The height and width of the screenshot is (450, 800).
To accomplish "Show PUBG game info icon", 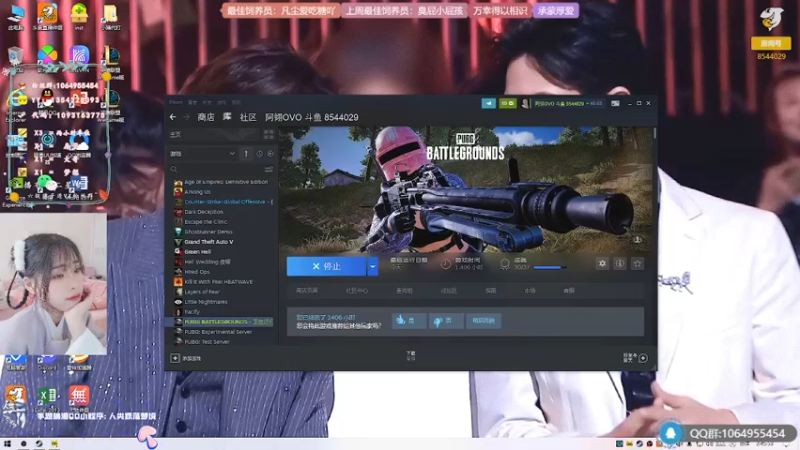I will click(619, 264).
